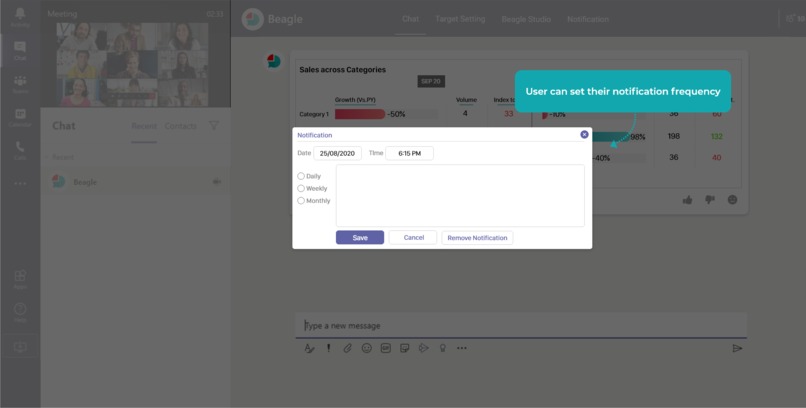Click the meeting video thumbnail
Screen dimensions: 806x408
point(132,64)
